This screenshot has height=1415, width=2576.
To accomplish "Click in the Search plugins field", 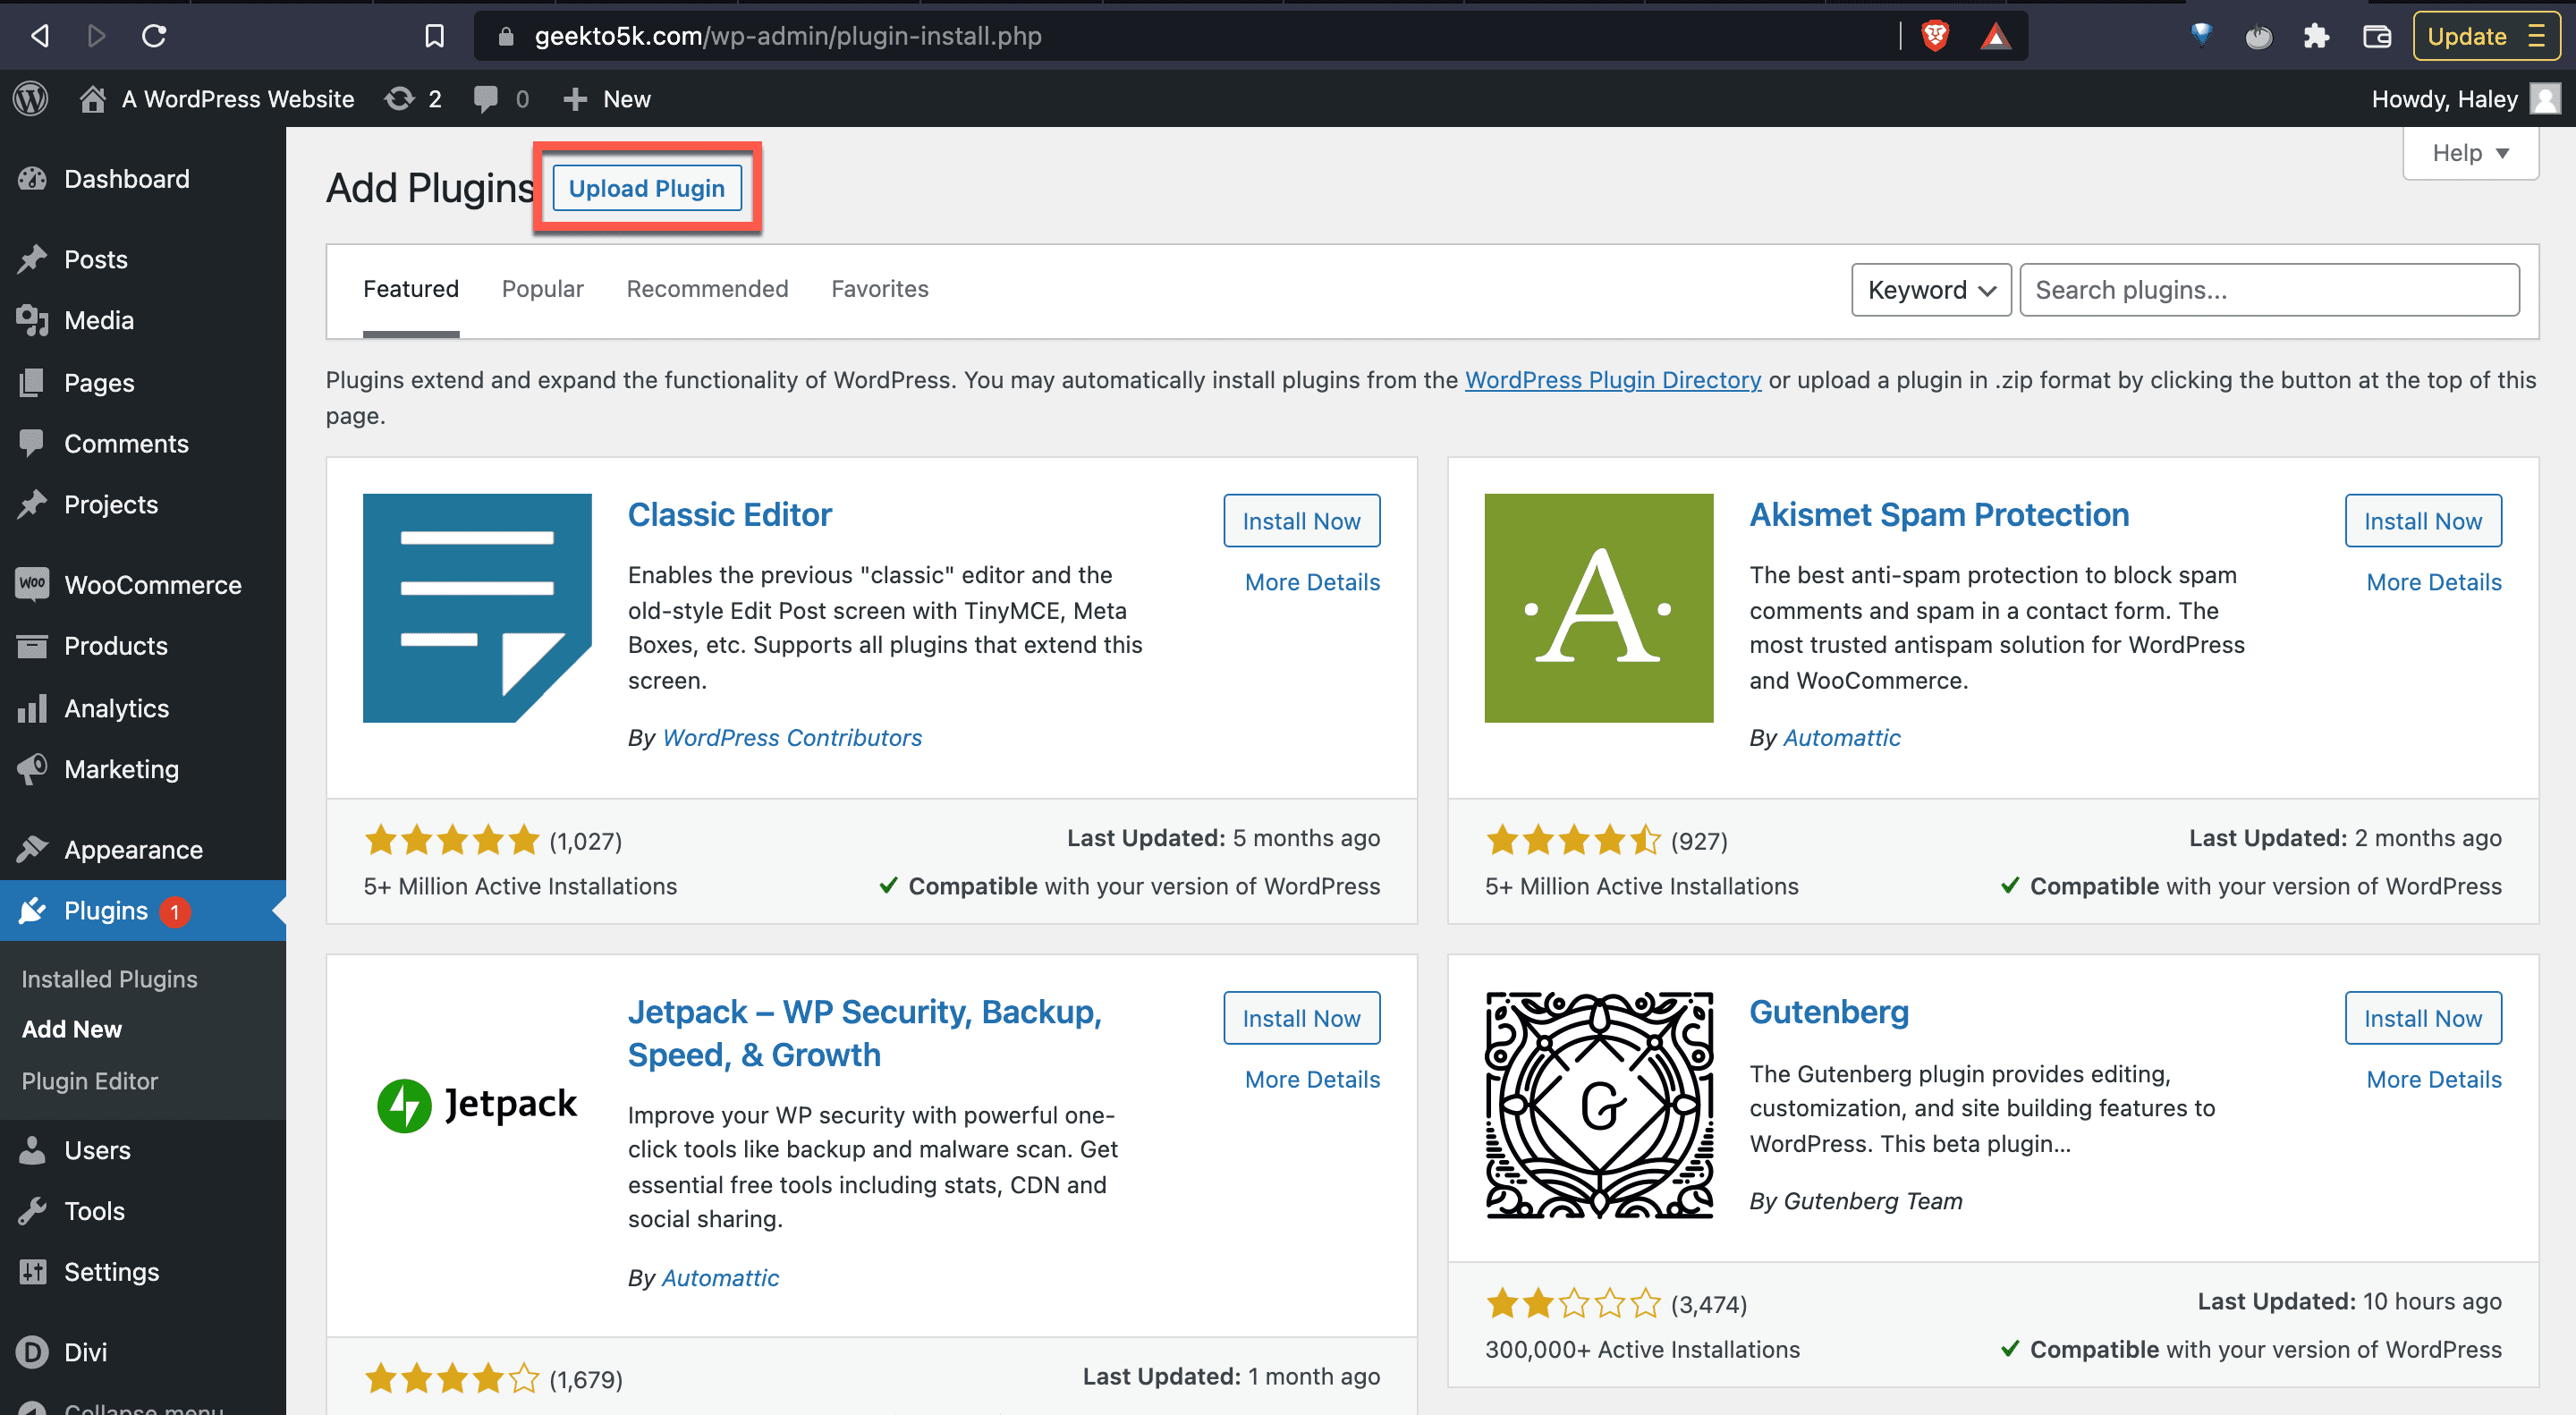I will click(2268, 290).
